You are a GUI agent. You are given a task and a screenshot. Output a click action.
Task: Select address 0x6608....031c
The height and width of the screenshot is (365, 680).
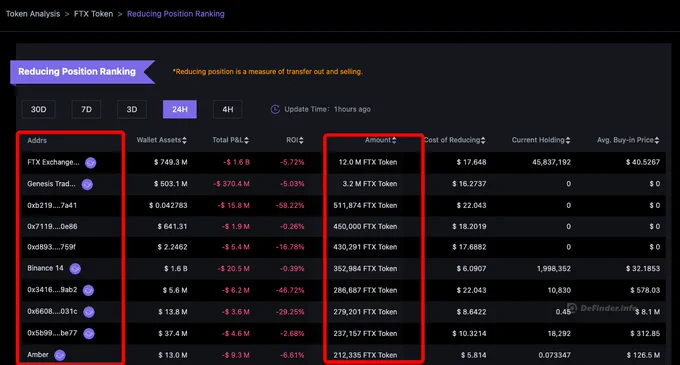(52, 311)
